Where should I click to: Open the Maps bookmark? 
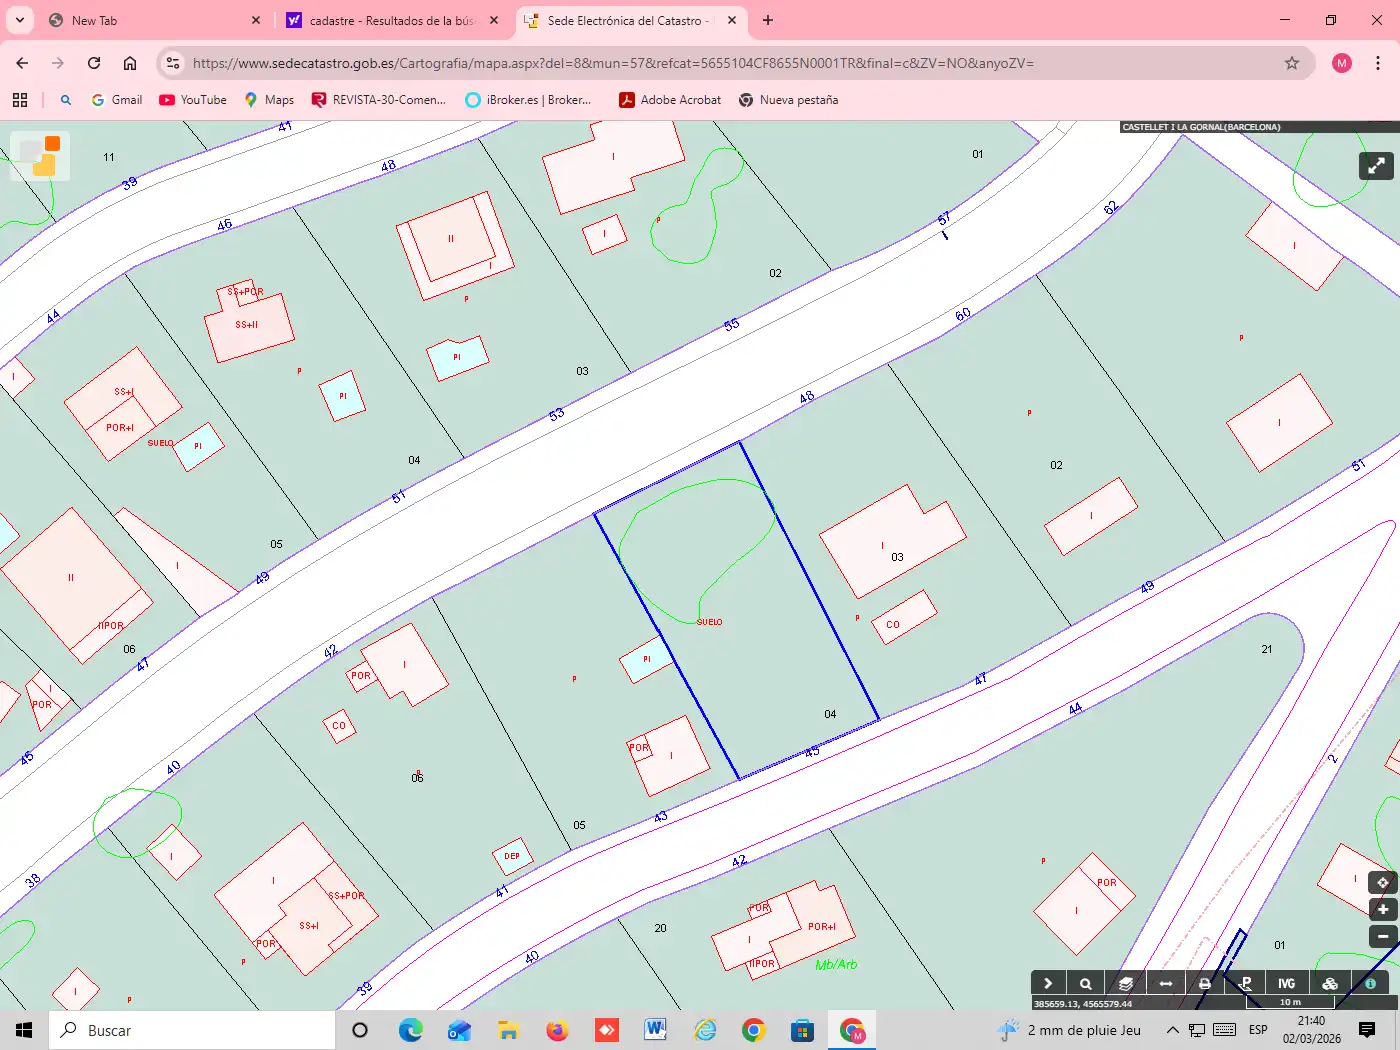[x=269, y=100]
